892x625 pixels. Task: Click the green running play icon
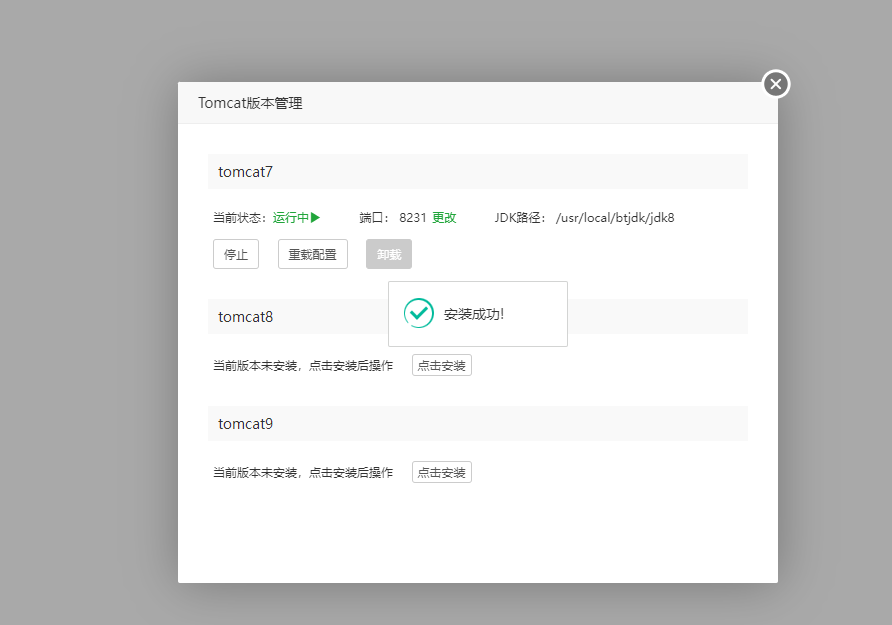pos(315,217)
